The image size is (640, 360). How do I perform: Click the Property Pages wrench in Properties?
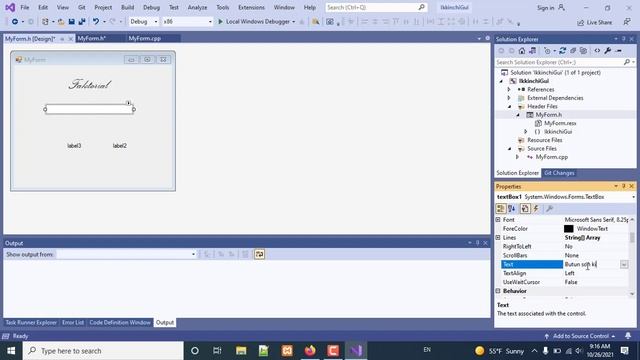click(549, 209)
